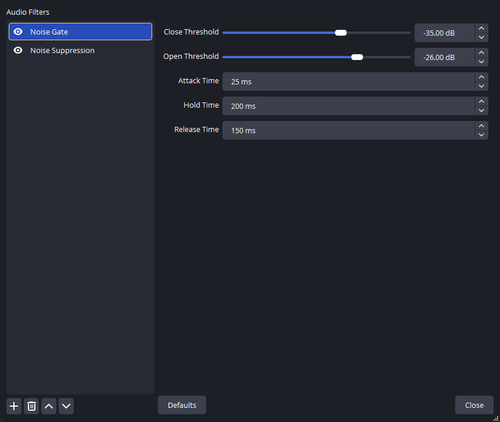The height and width of the screenshot is (422, 500).
Task: Click the Hold Time label
Action: [201, 105]
